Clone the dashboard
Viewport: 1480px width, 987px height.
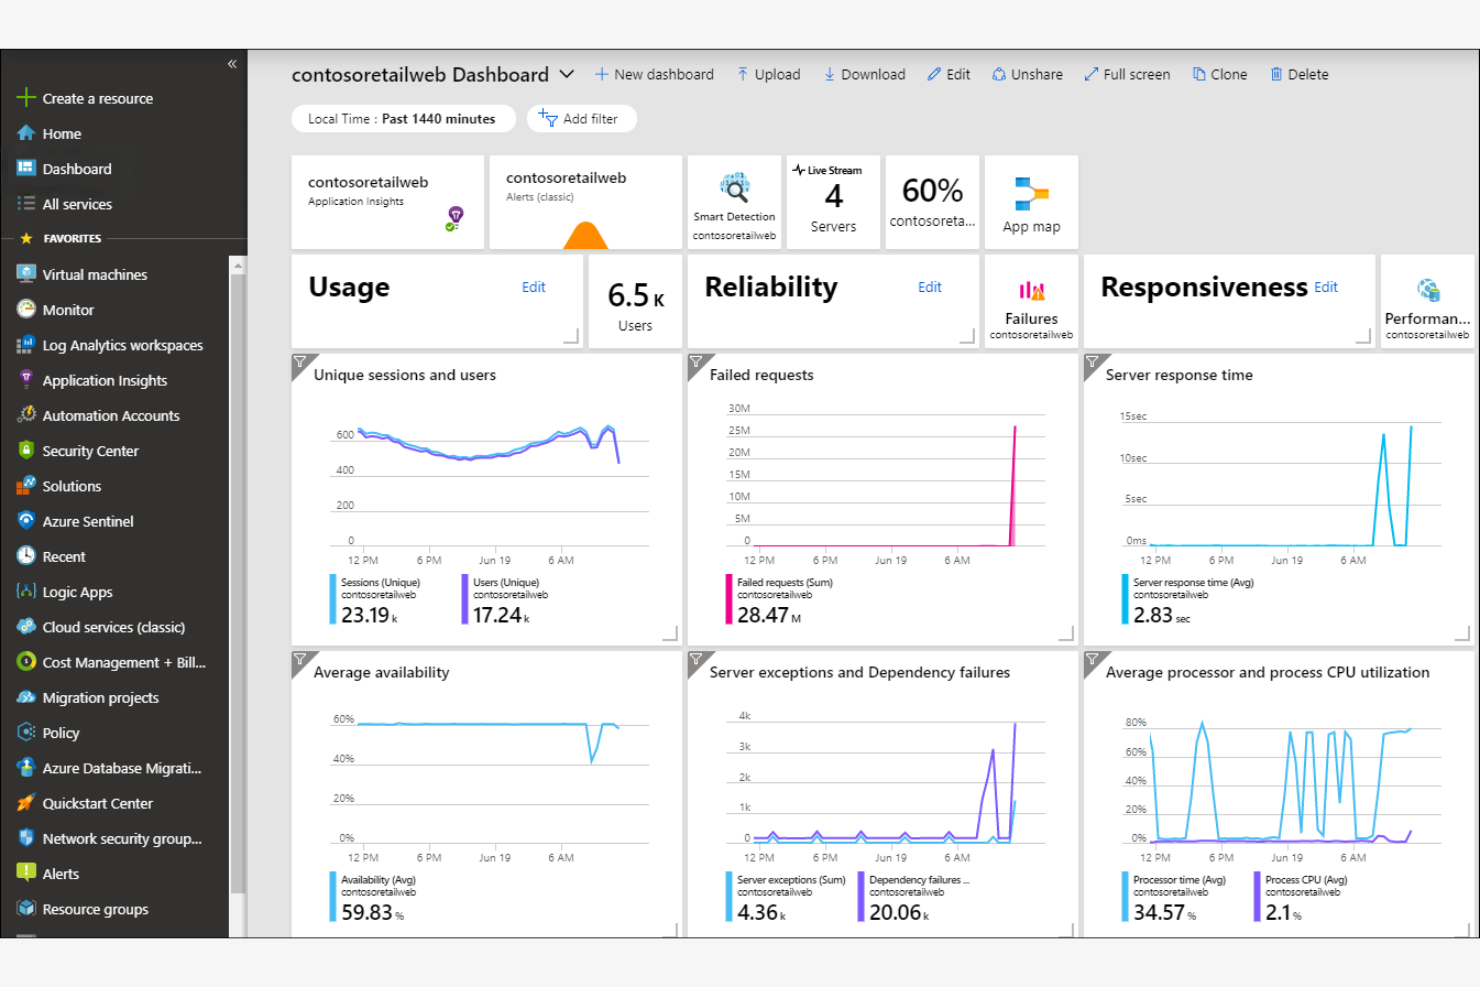tap(1220, 74)
